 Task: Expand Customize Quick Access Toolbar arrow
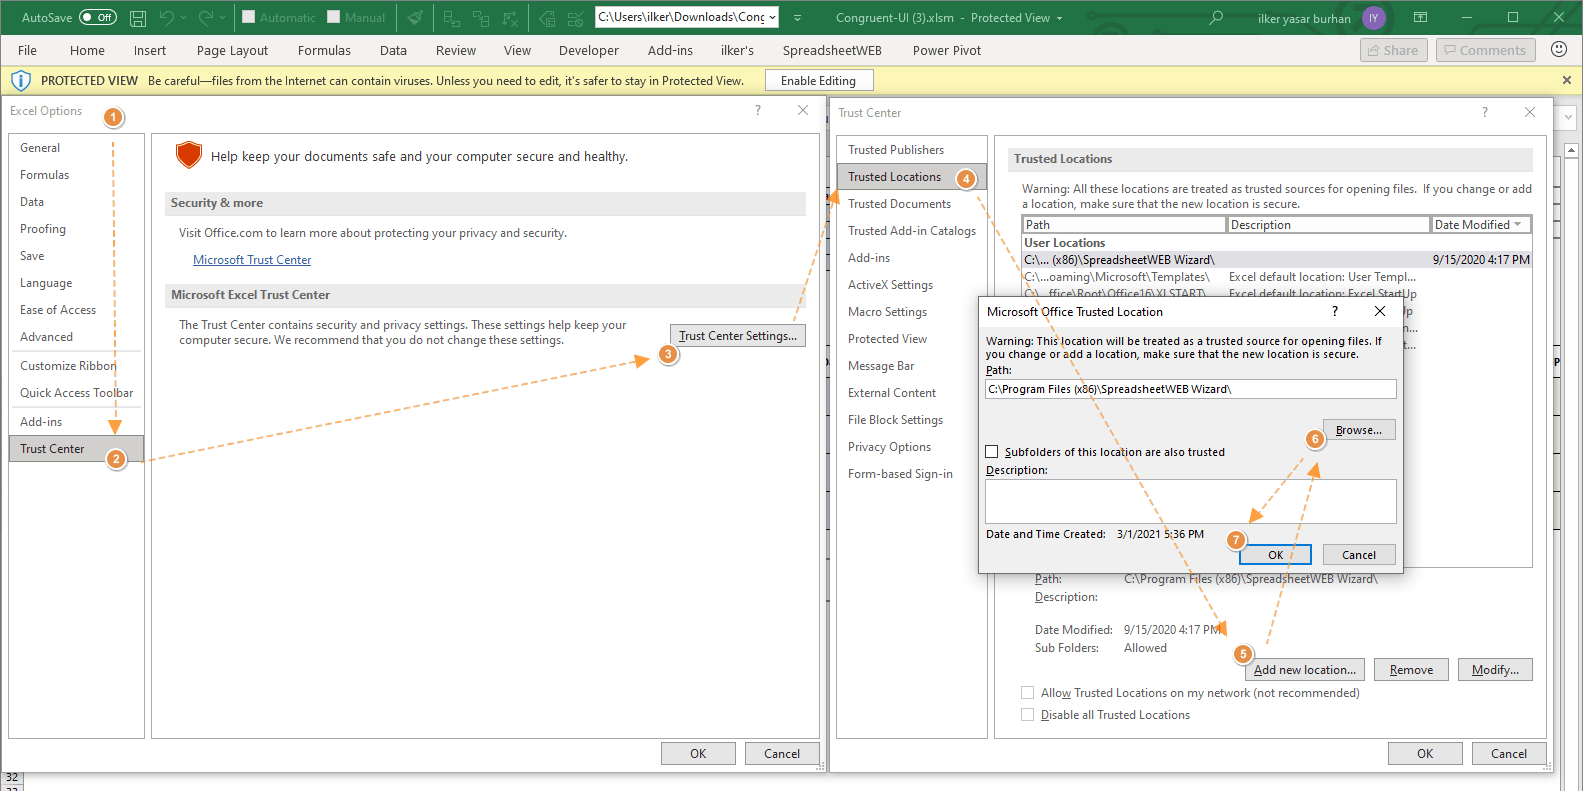[797, 18]
